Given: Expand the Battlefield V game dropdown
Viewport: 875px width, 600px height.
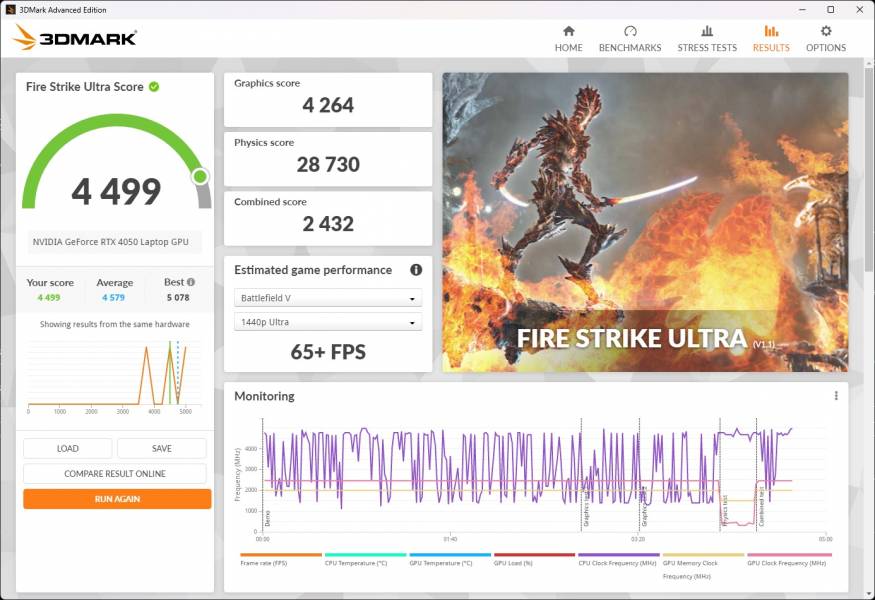Looking at the screenshot, I should tap(328, 298).
